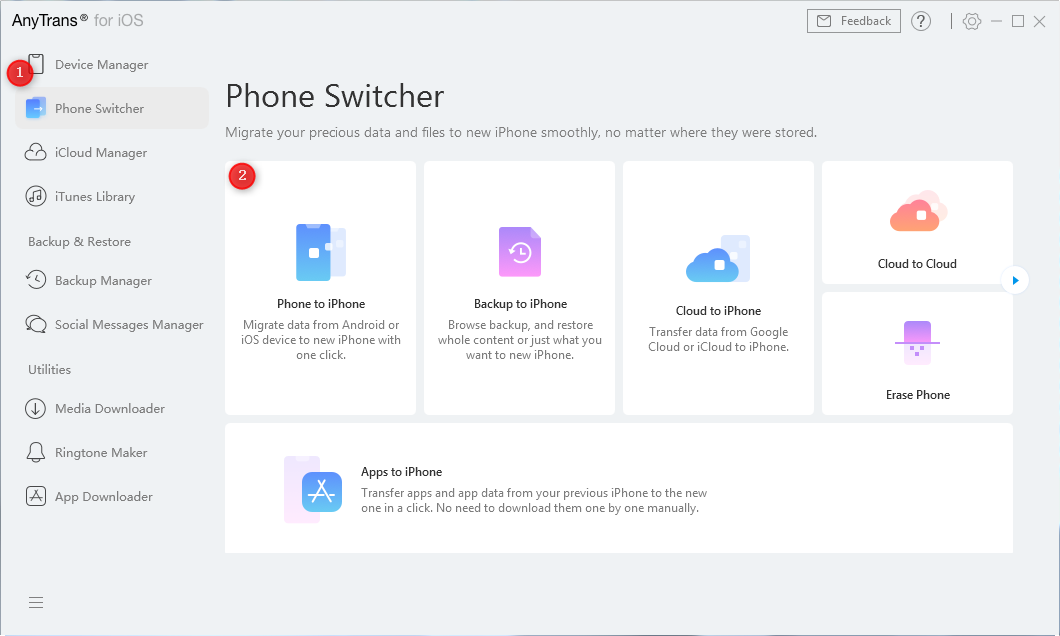This screenshot has height=636, width=1060.
Task: Click the Feedback button
Action: 853,20
